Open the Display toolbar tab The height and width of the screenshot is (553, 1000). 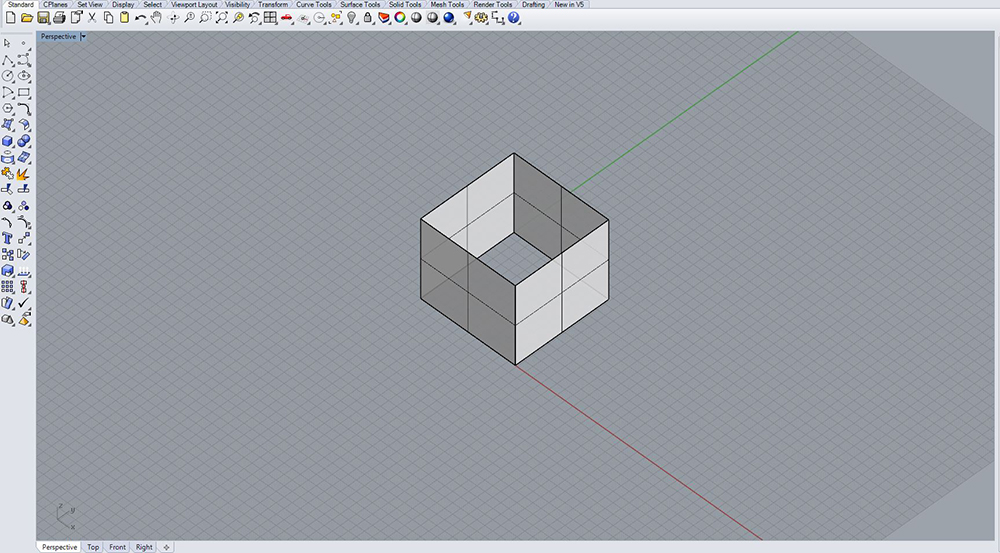coord(123,4)
